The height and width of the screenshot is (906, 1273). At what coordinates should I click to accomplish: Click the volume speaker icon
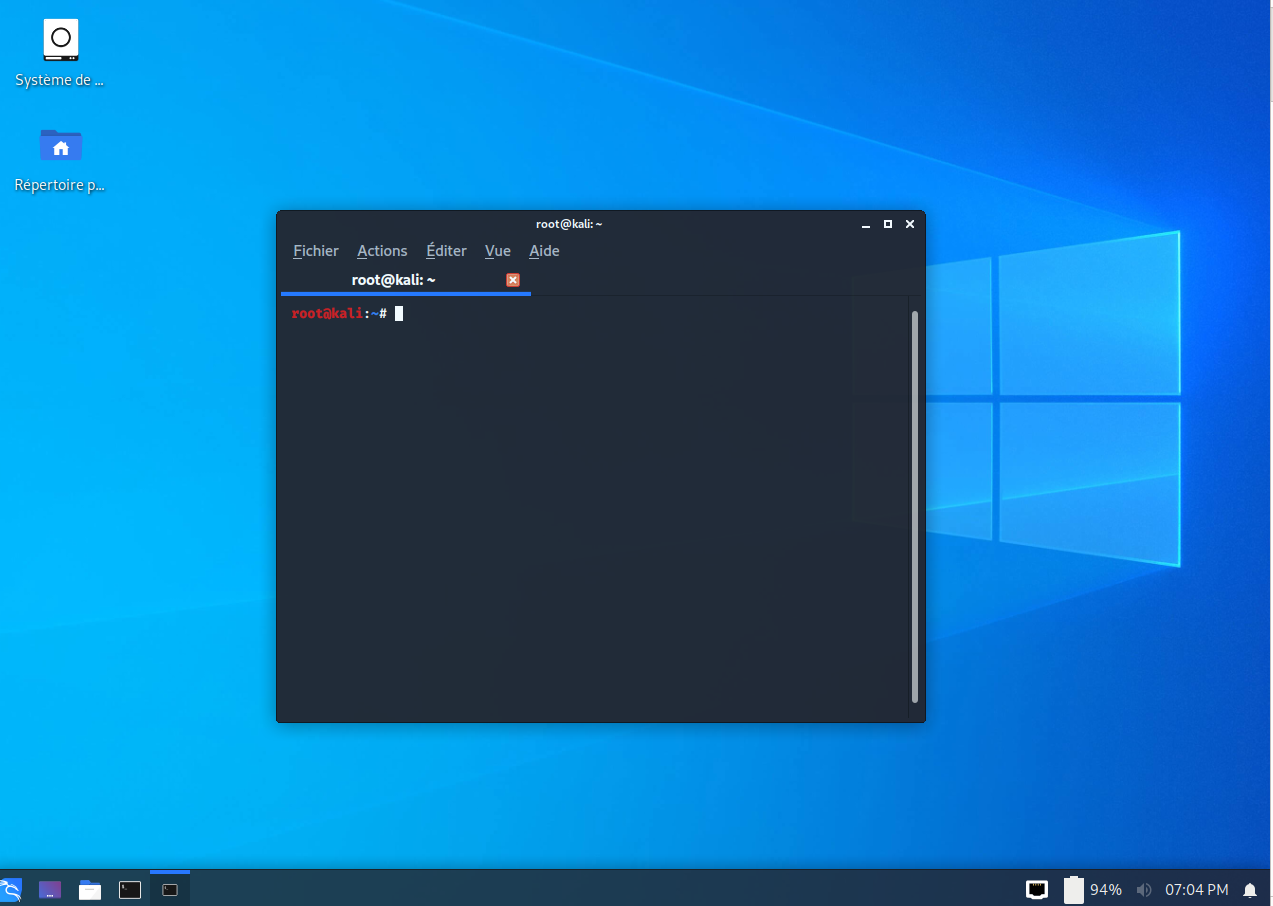pyautogui.click(x=1144, y=889)
